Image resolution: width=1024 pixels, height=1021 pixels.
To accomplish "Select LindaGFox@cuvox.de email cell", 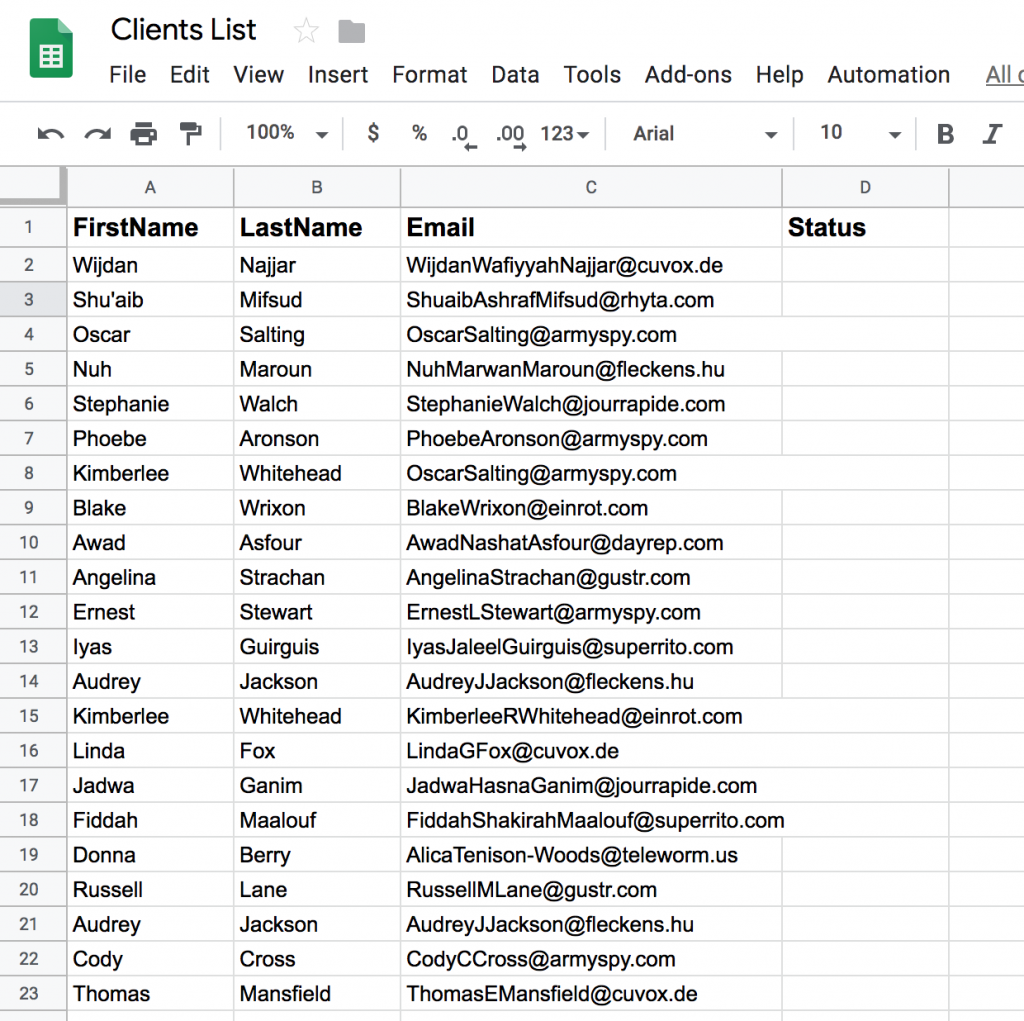I will [x=591, y=751].
